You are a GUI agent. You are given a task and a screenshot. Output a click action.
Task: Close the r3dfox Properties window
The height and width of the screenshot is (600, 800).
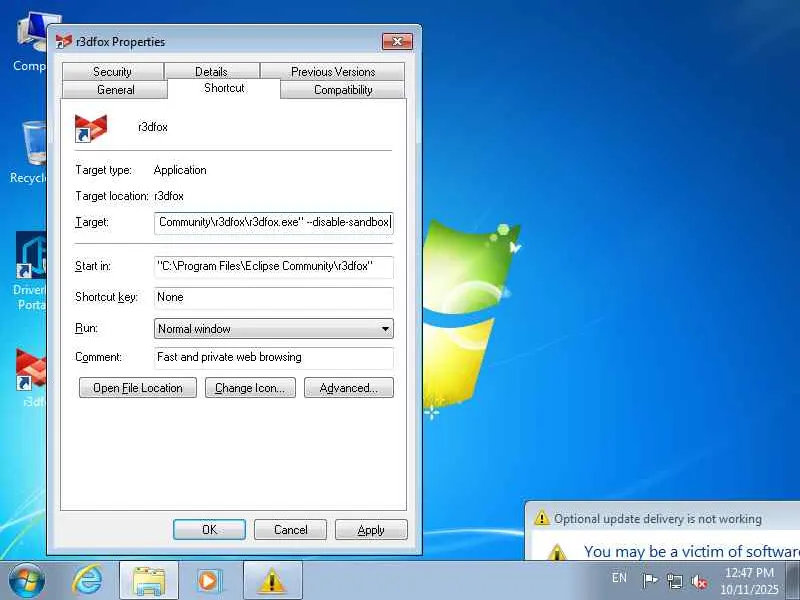pos(397,42)
